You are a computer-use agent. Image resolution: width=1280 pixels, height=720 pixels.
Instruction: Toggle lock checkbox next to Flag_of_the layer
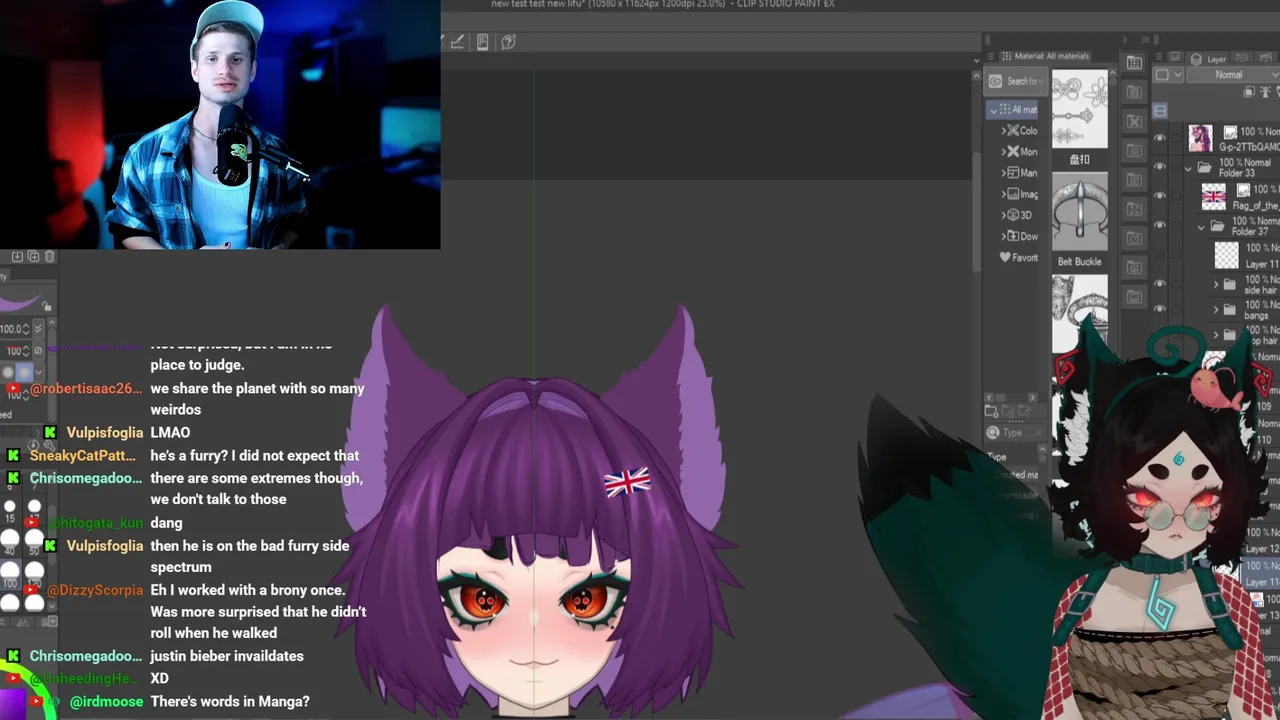click(1176, 196)
